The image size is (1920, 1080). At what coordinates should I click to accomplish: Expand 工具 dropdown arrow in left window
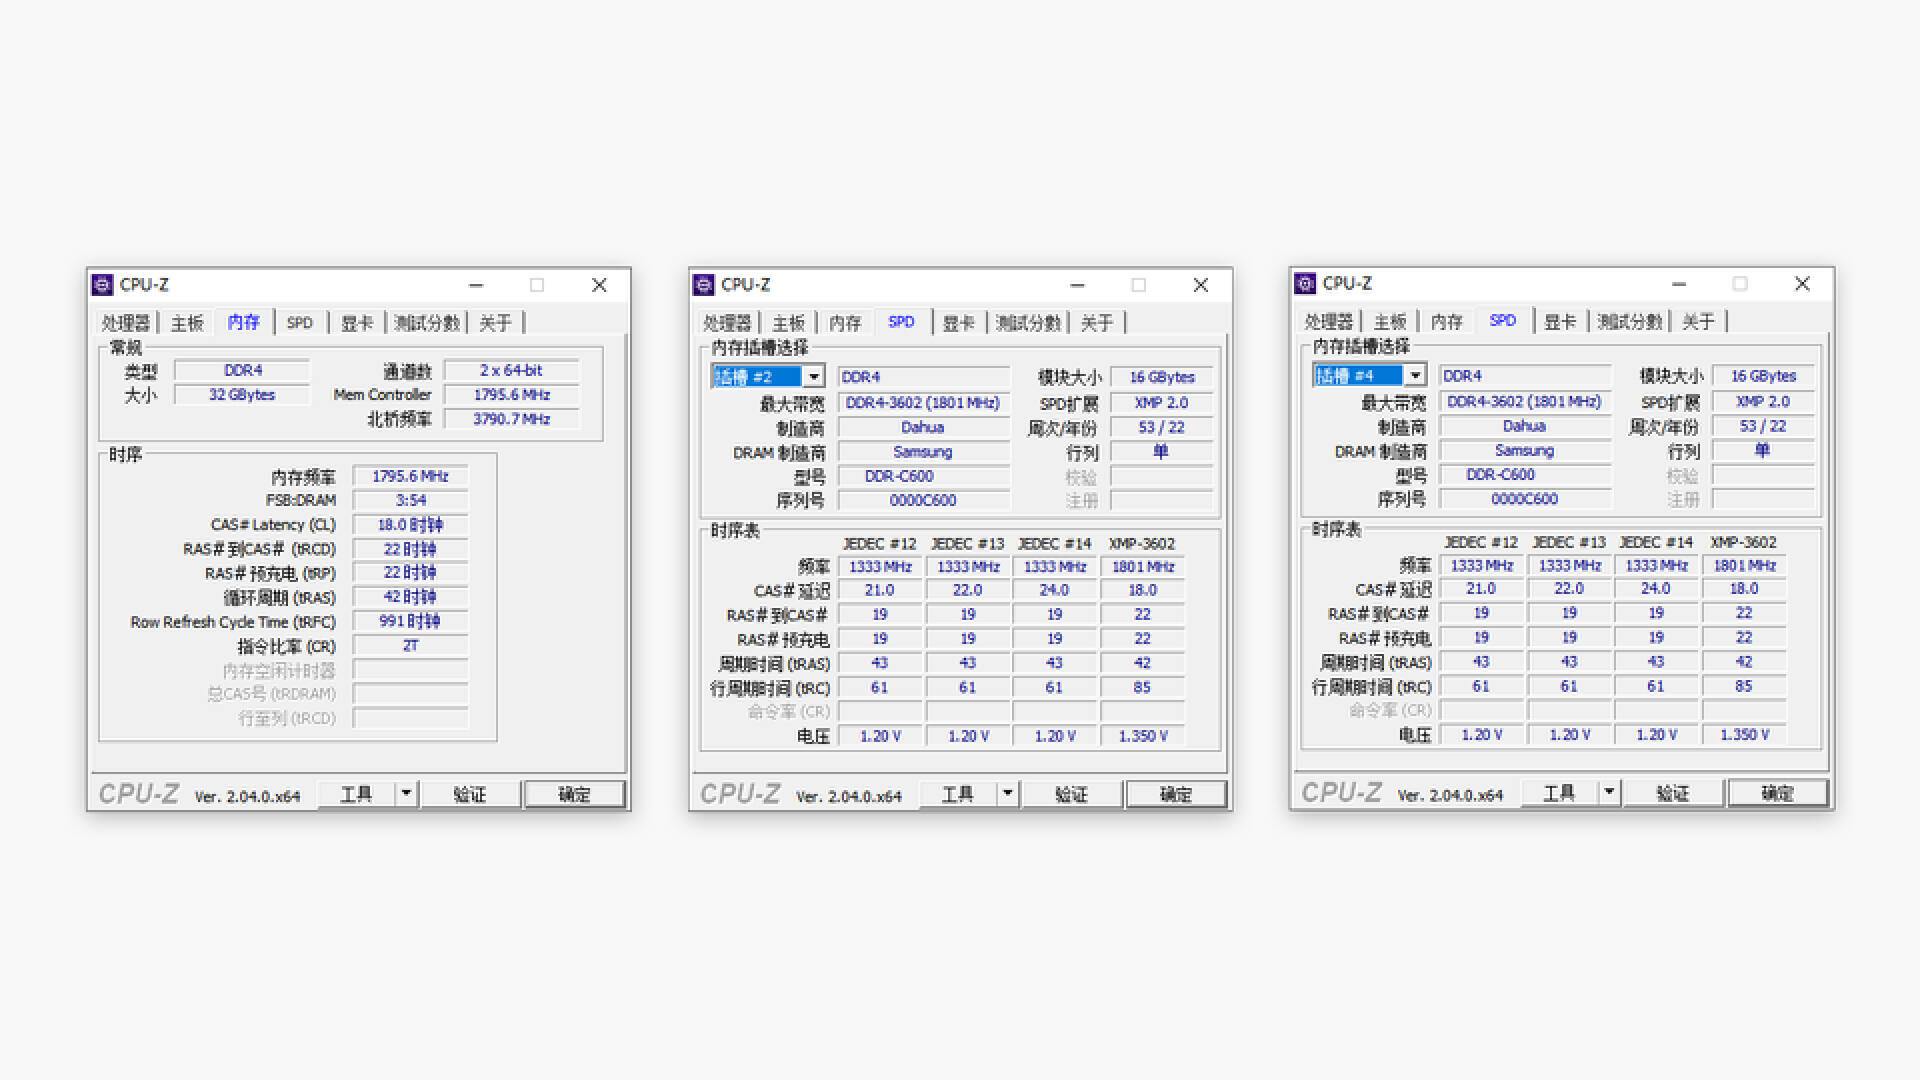pos(406,794)
